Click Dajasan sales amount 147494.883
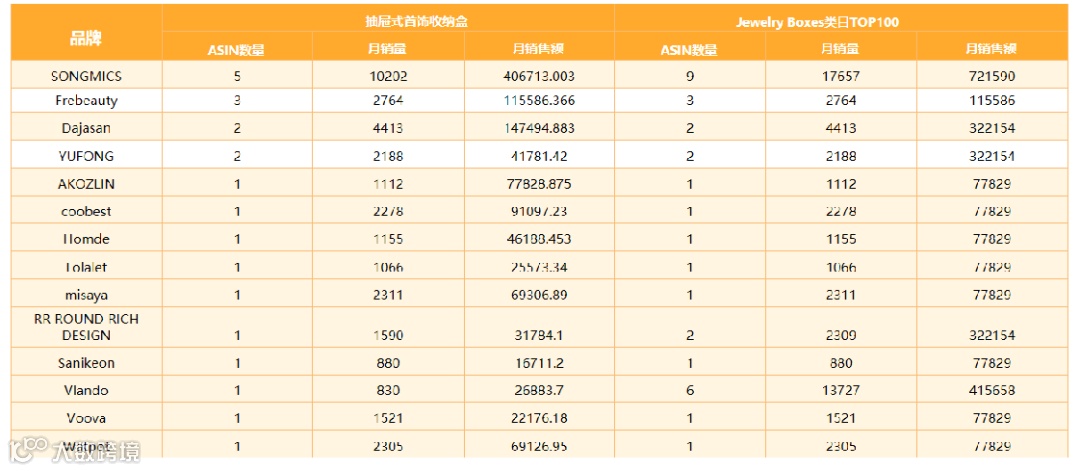1080x471 pixels. (x=539, y=128)
